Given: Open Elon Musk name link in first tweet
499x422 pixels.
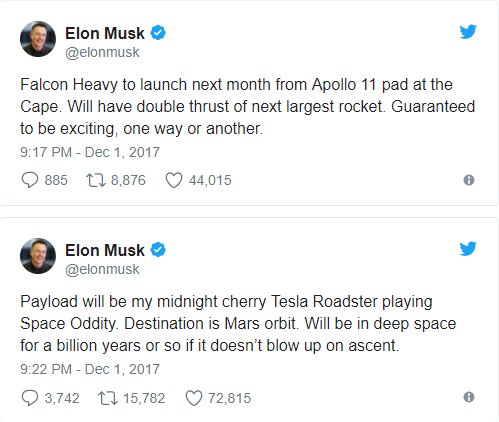Looking at the screenshot, I should tap(105, 33).
